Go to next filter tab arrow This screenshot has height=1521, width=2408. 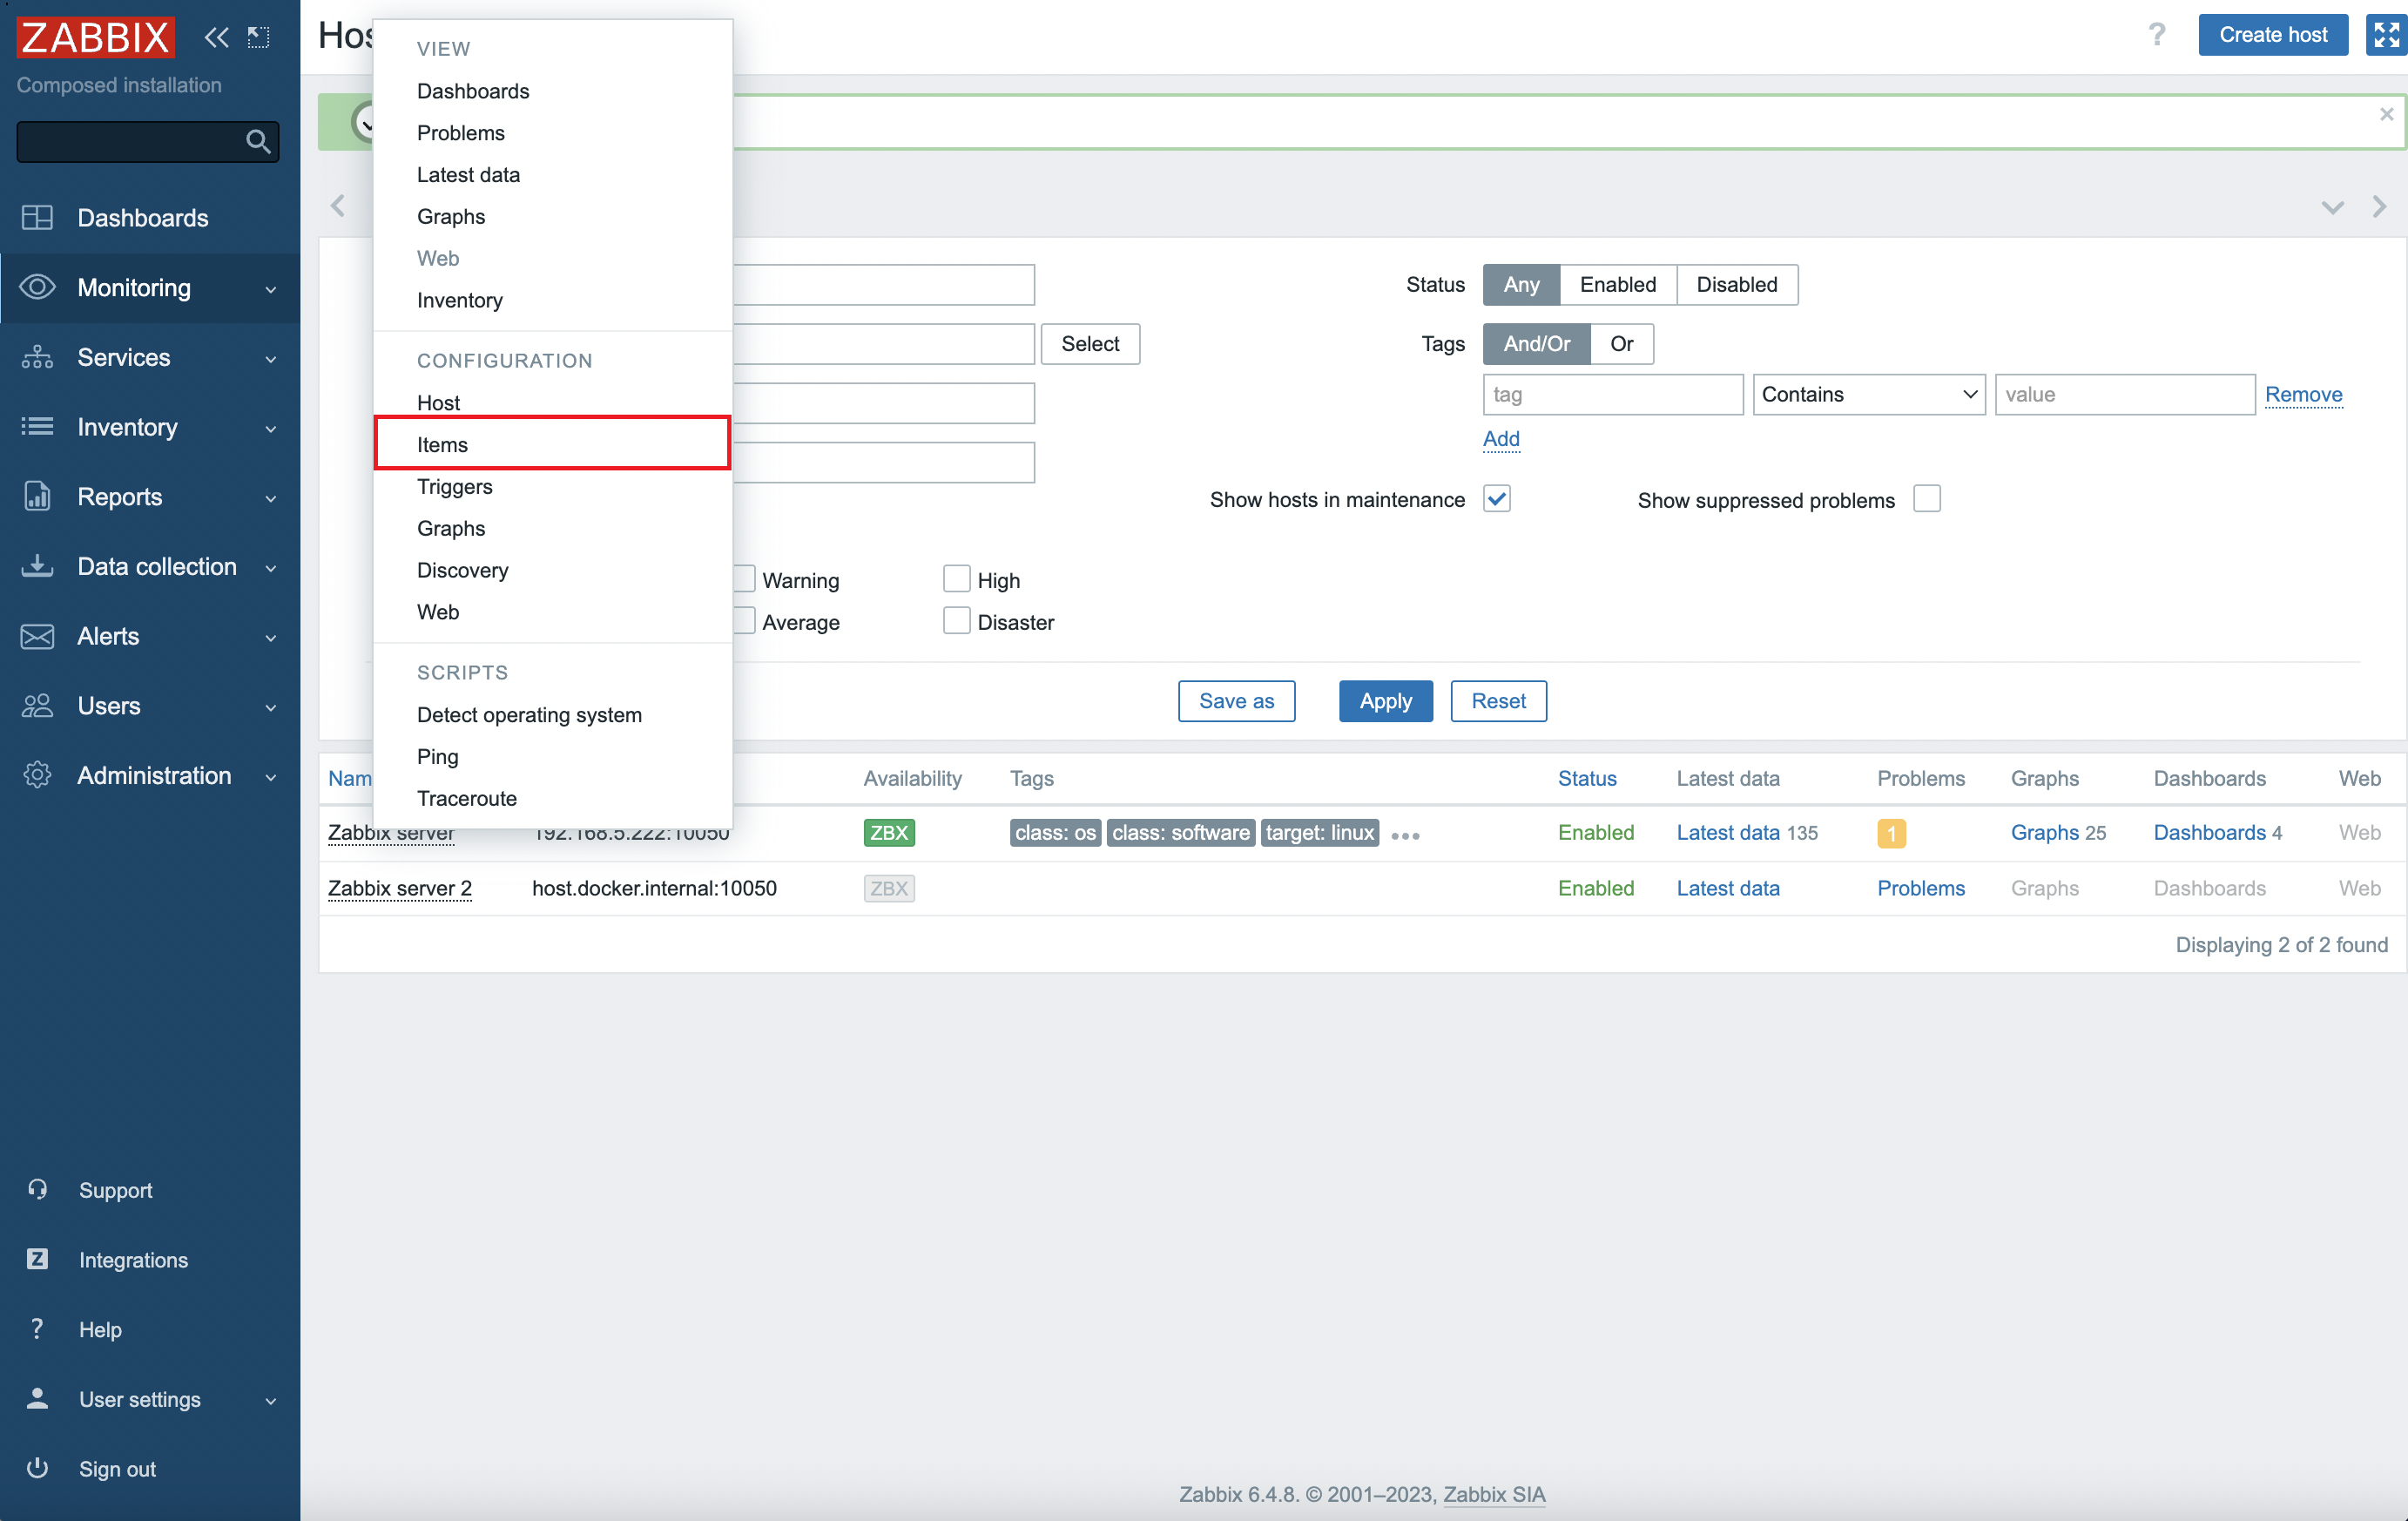[2379, 206]
